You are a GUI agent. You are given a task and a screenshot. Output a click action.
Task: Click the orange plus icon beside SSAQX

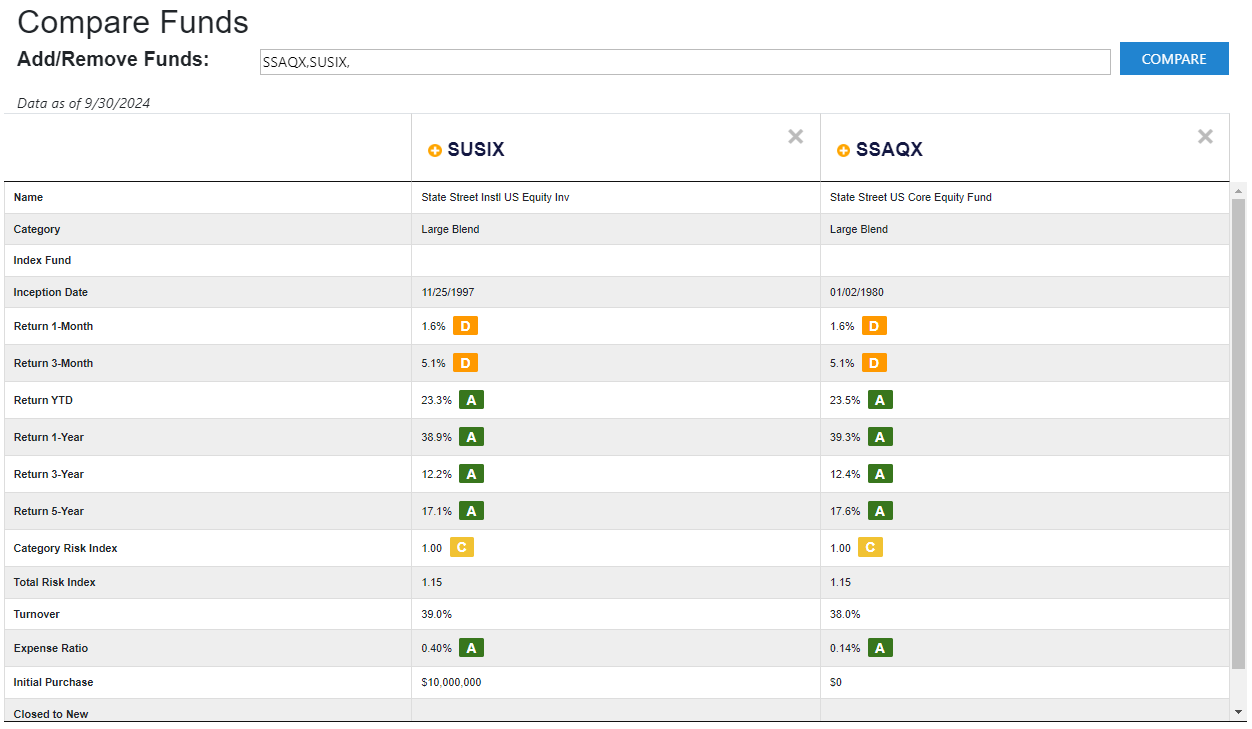843,150
